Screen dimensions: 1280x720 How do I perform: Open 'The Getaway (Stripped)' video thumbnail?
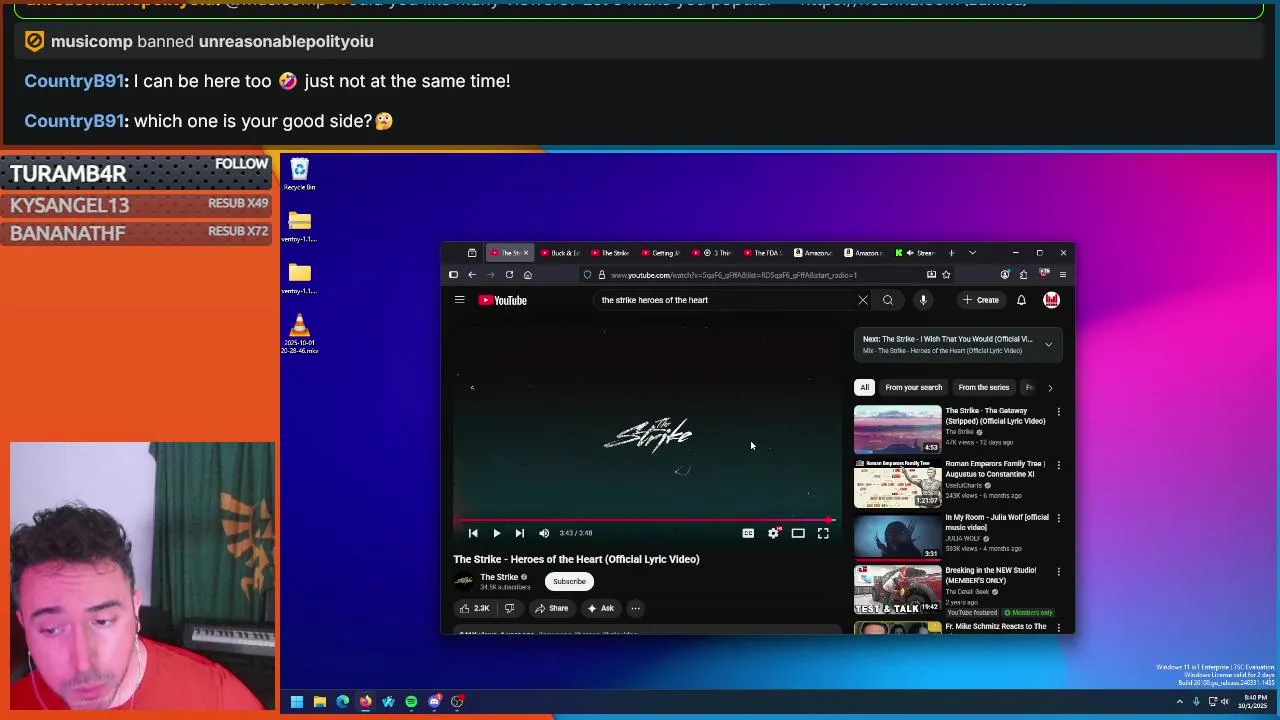click(897, 429)
